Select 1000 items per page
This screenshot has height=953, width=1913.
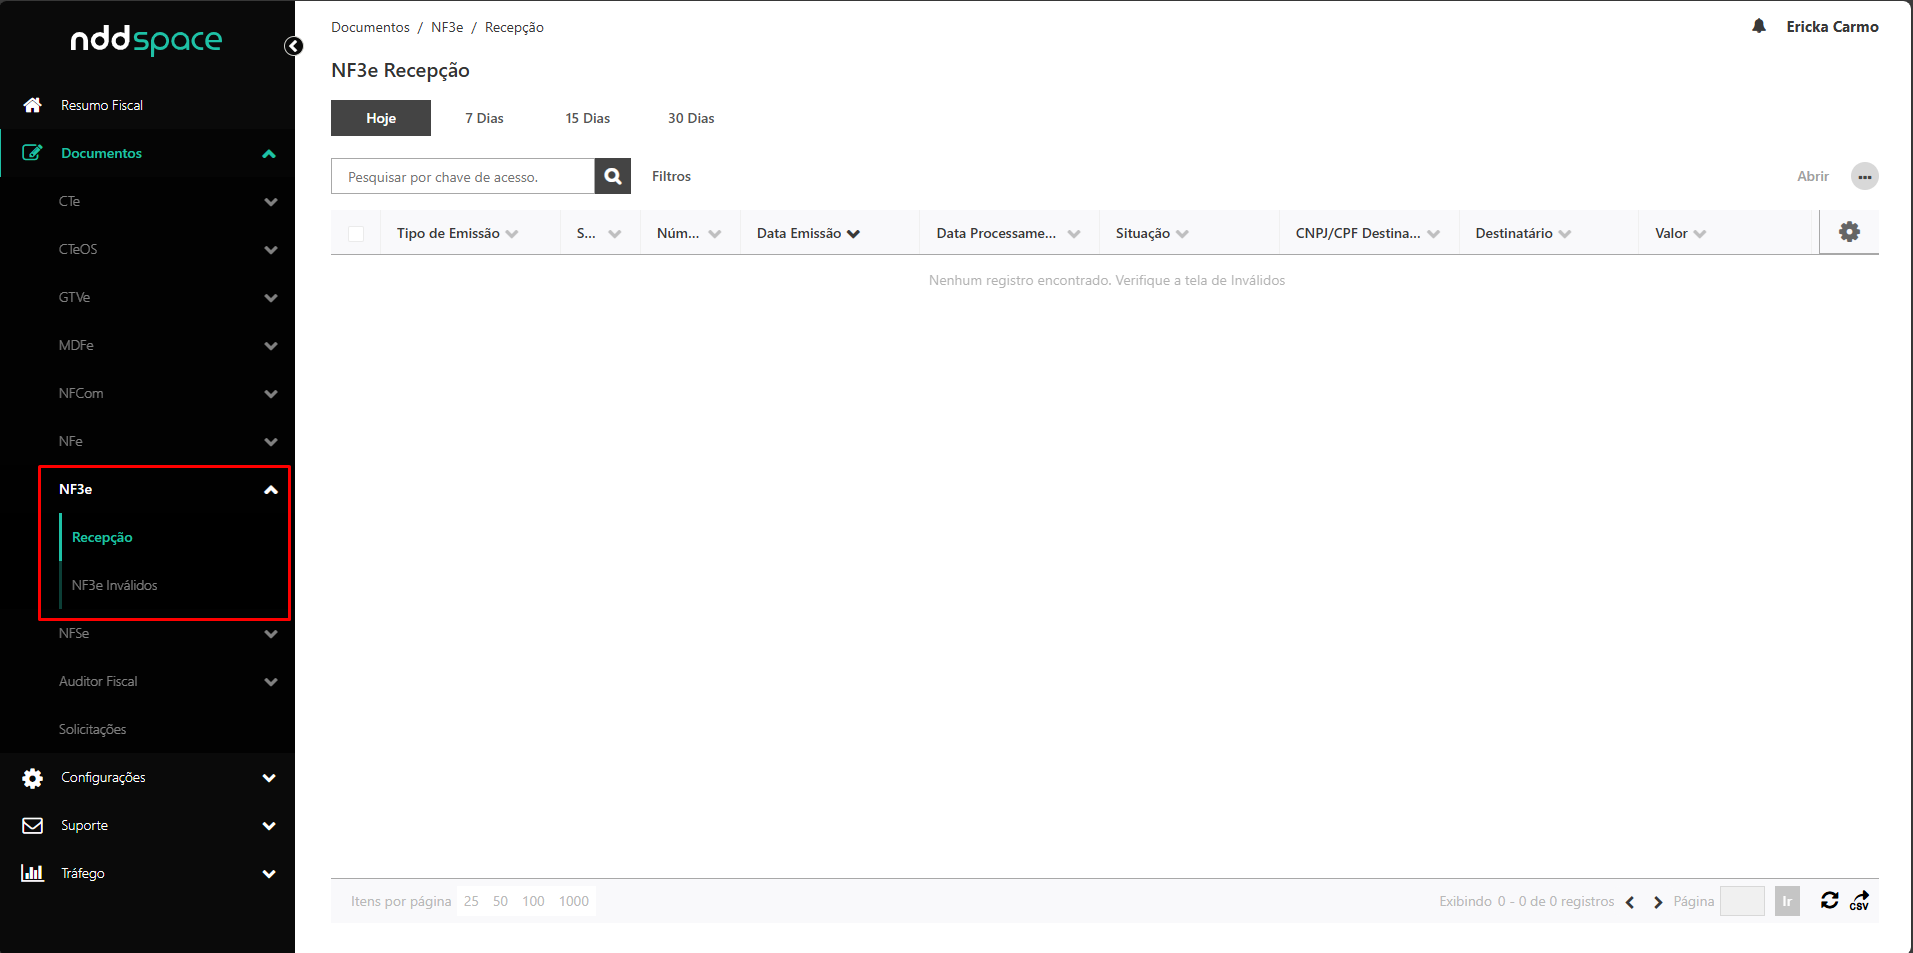(573, 901)
